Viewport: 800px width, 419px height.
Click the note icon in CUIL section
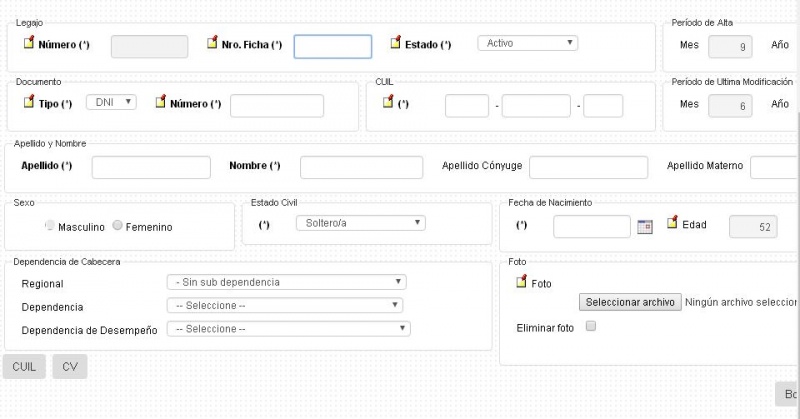tap(388, 102)
